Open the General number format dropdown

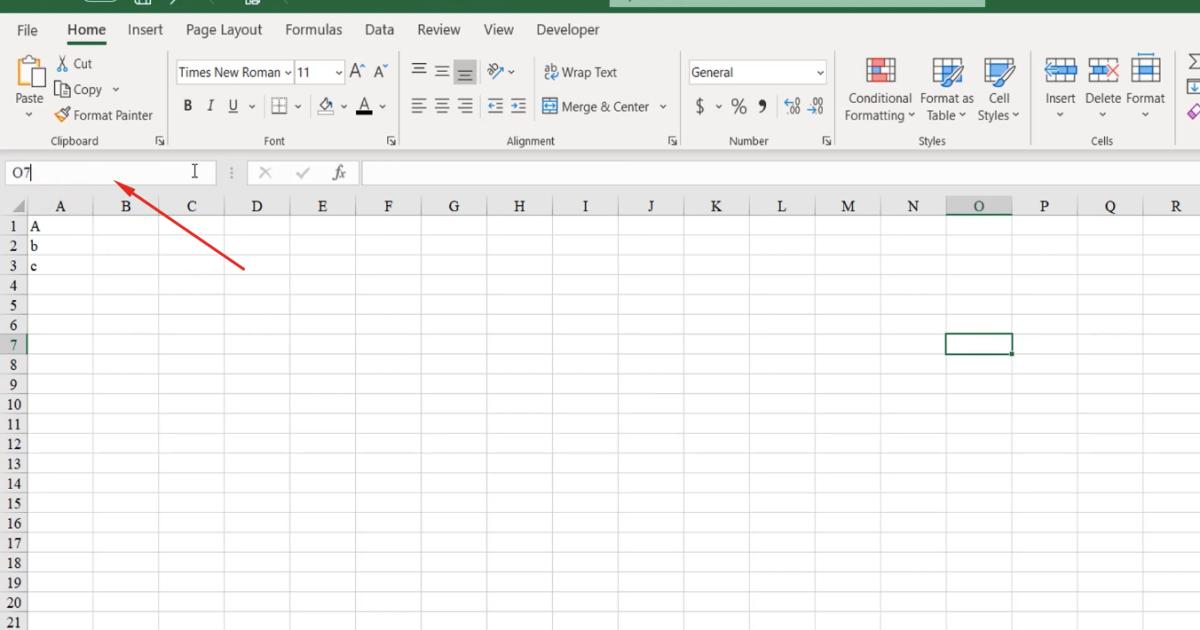[820, 72]
